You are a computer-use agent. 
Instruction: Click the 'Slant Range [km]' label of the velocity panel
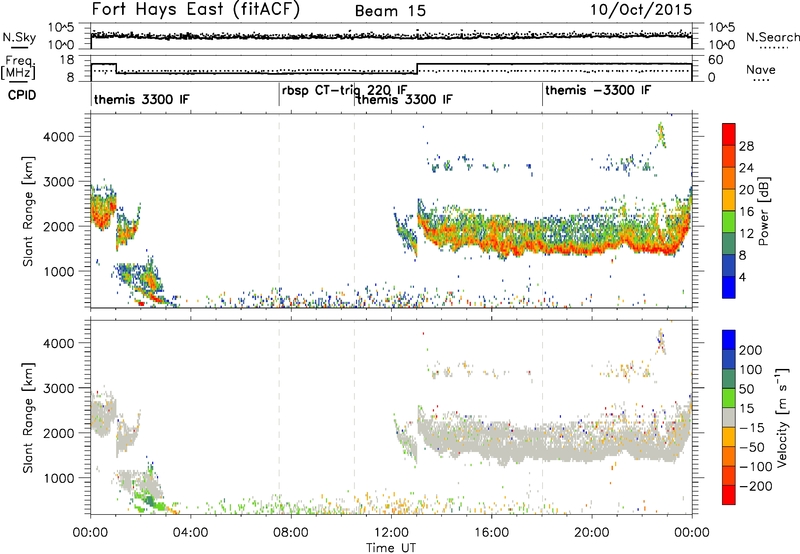pos(28,417)
